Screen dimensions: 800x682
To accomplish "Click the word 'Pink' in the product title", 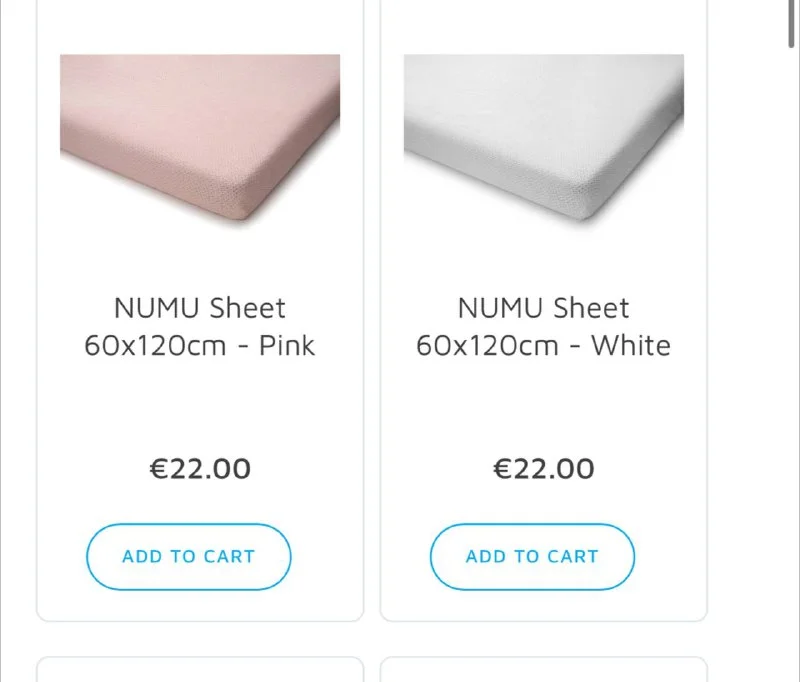I will [x=287, y=346].
